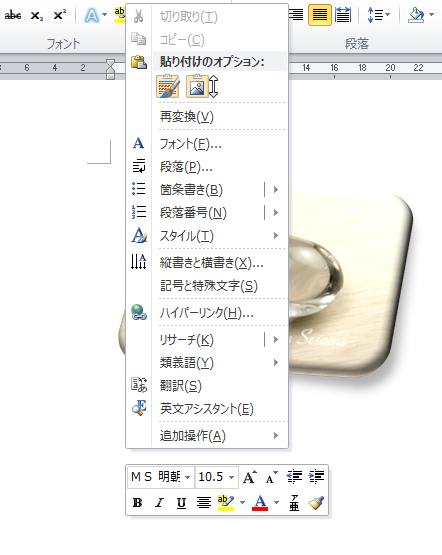
Task: Click the Subscript icon in the ribbon
Action: click(x=36, y=16)
